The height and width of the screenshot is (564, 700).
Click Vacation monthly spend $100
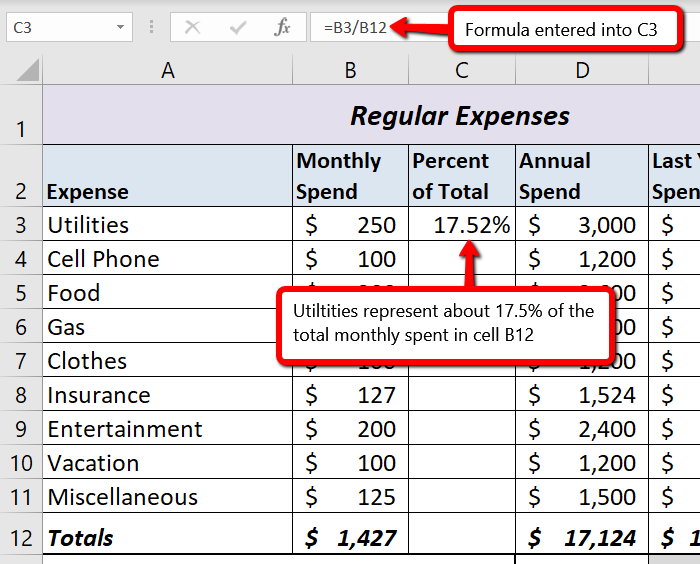(x=350, y=462)
